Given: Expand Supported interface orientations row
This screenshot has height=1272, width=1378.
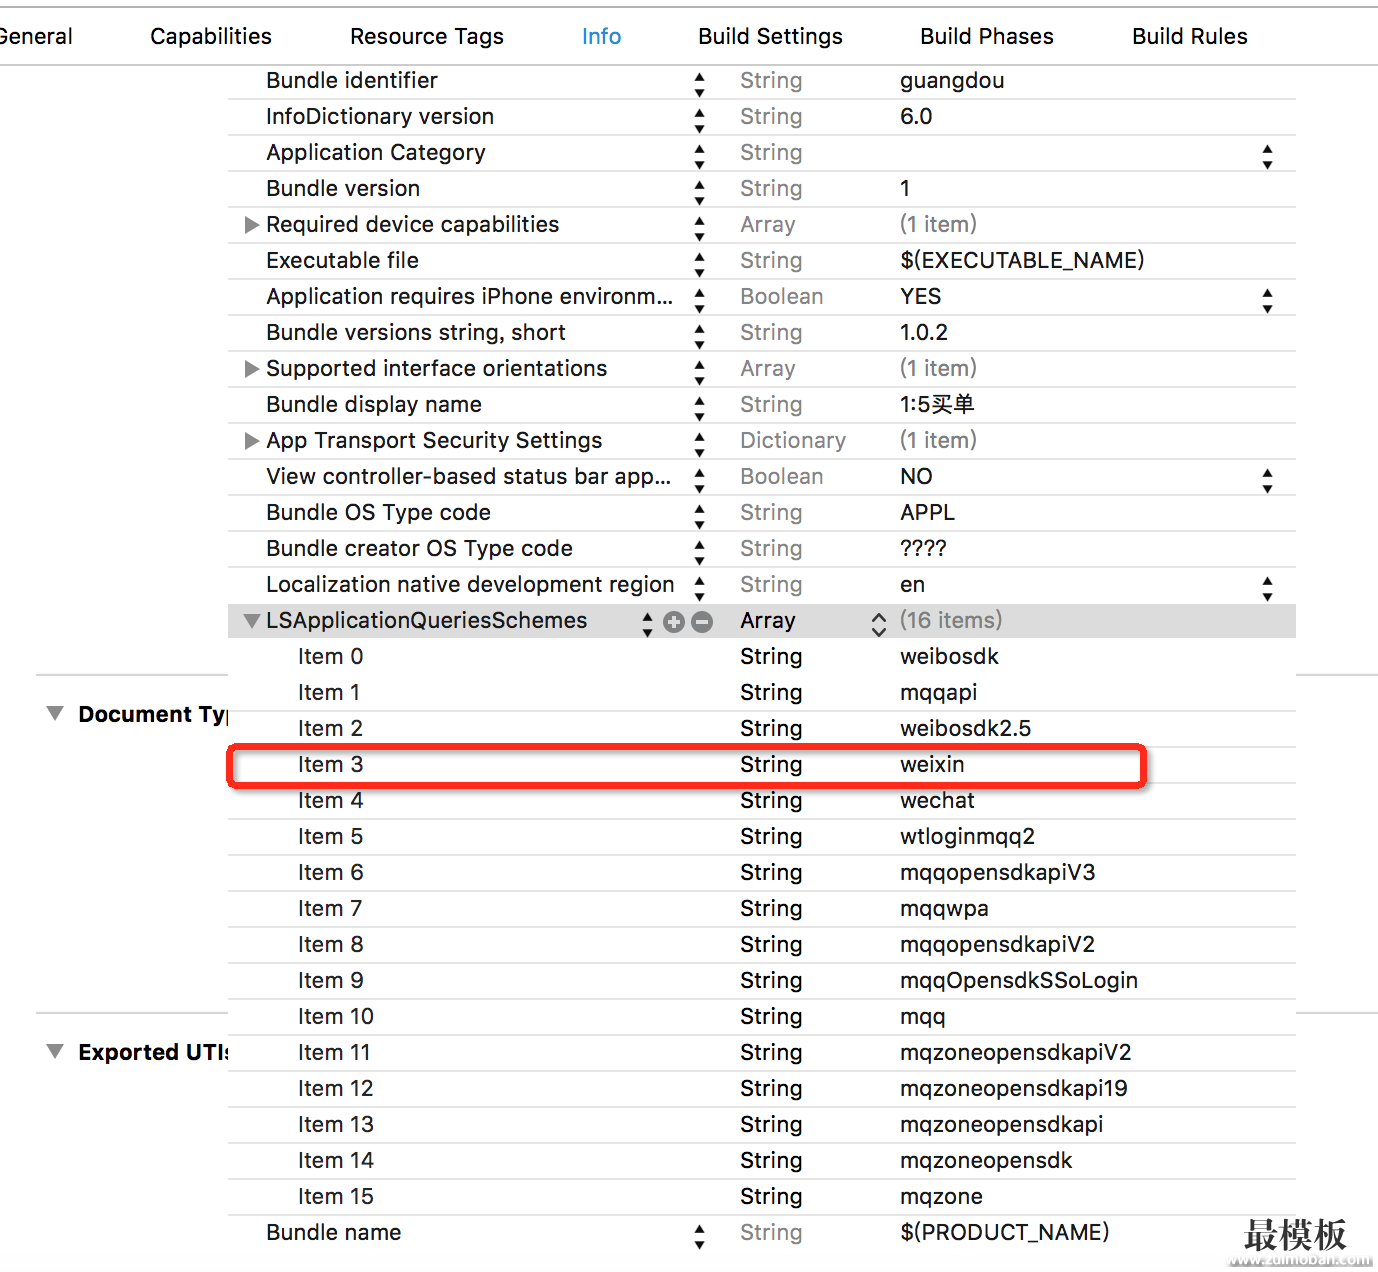Looking at the screenshot, I should (x=252, y=369).
